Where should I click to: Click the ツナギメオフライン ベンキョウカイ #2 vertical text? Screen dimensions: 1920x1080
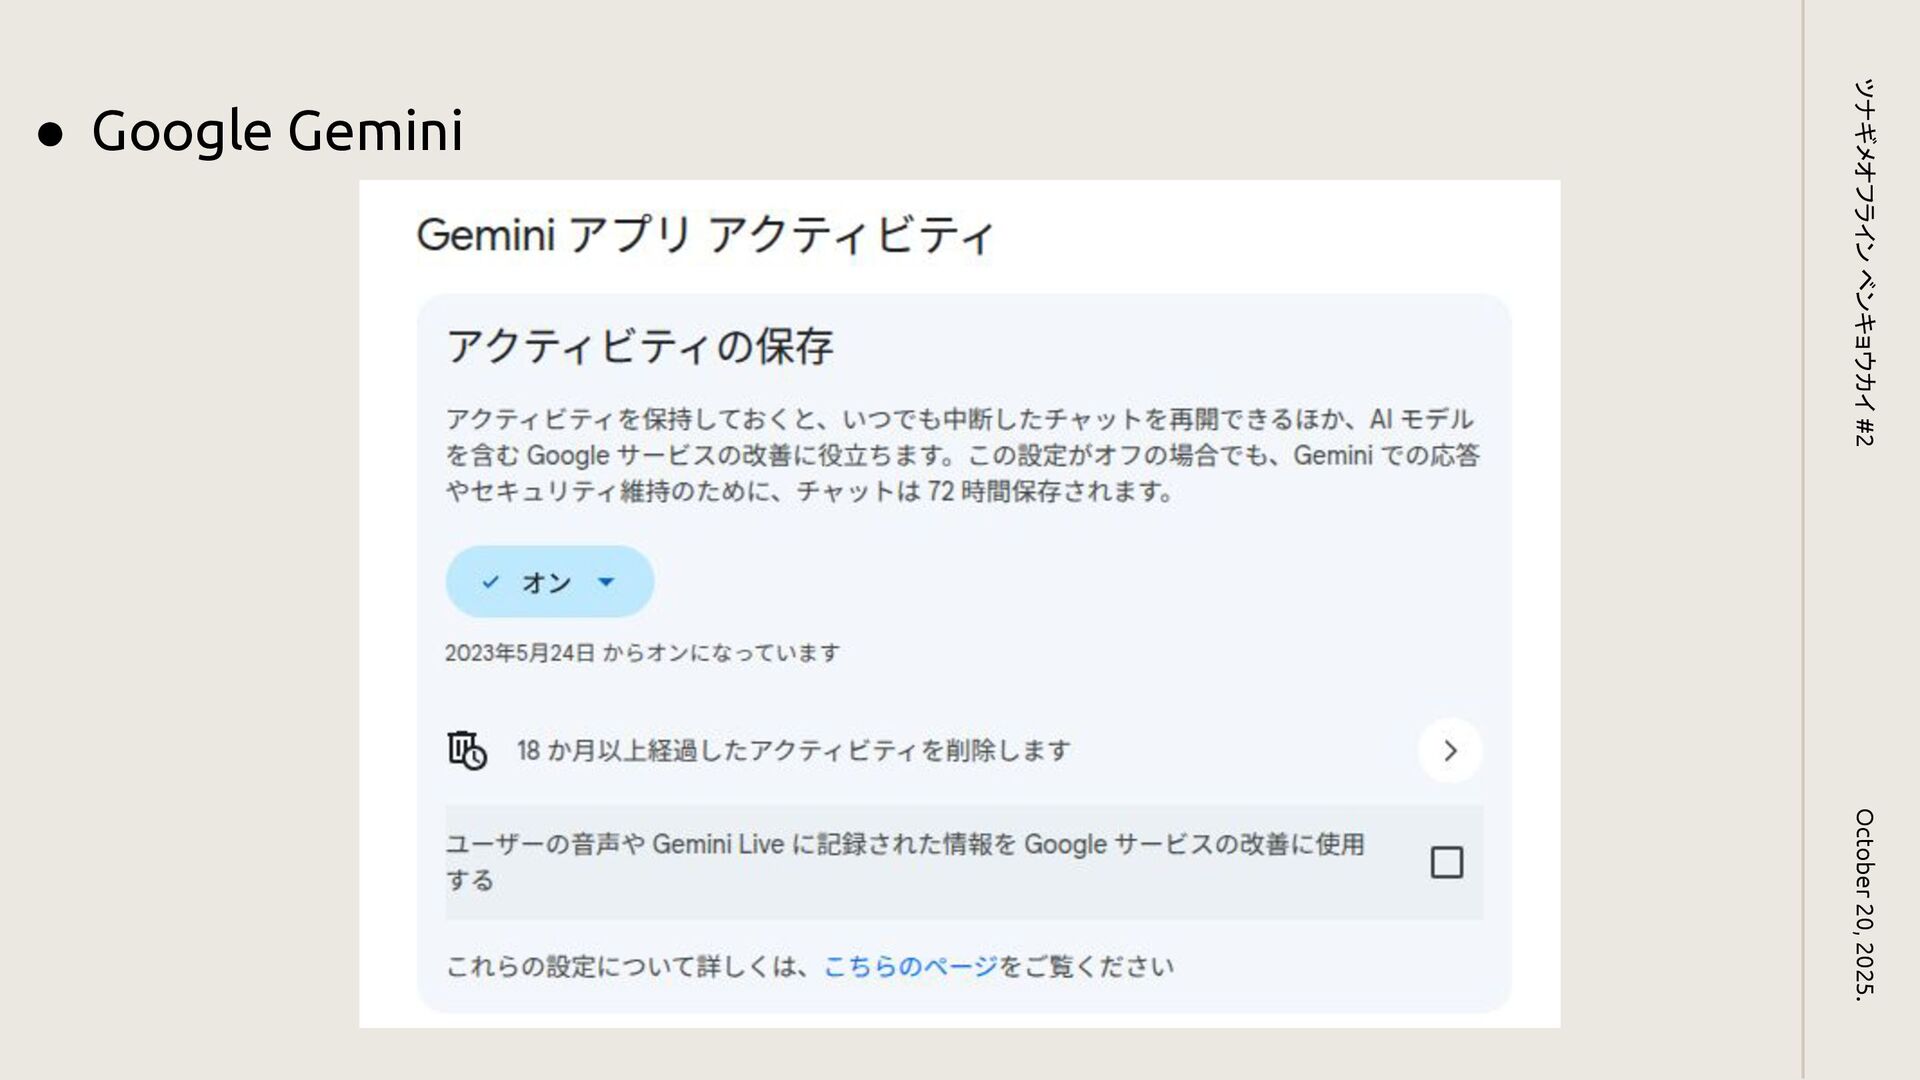(1864, 262)
